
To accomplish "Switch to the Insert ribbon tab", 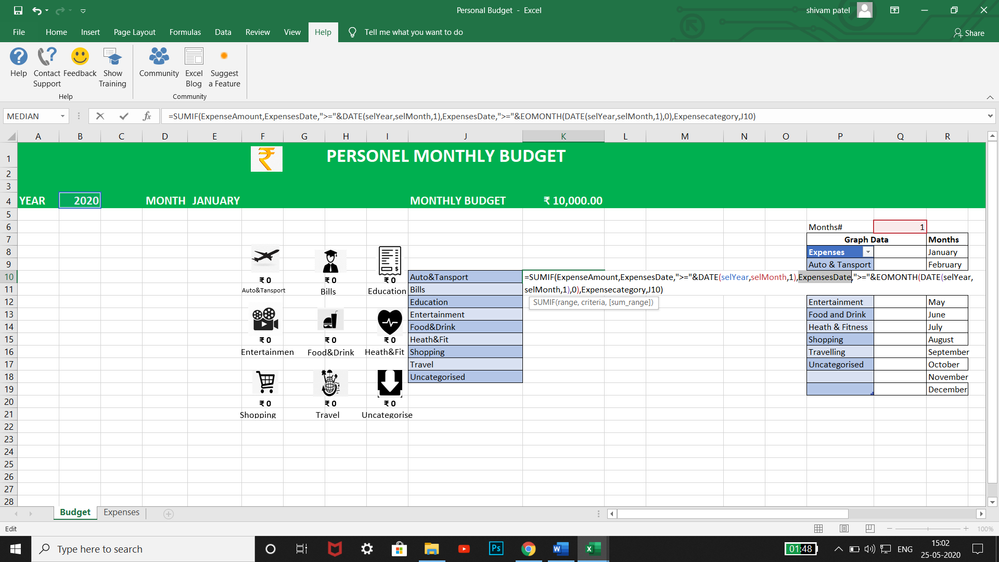I will 90,32.
